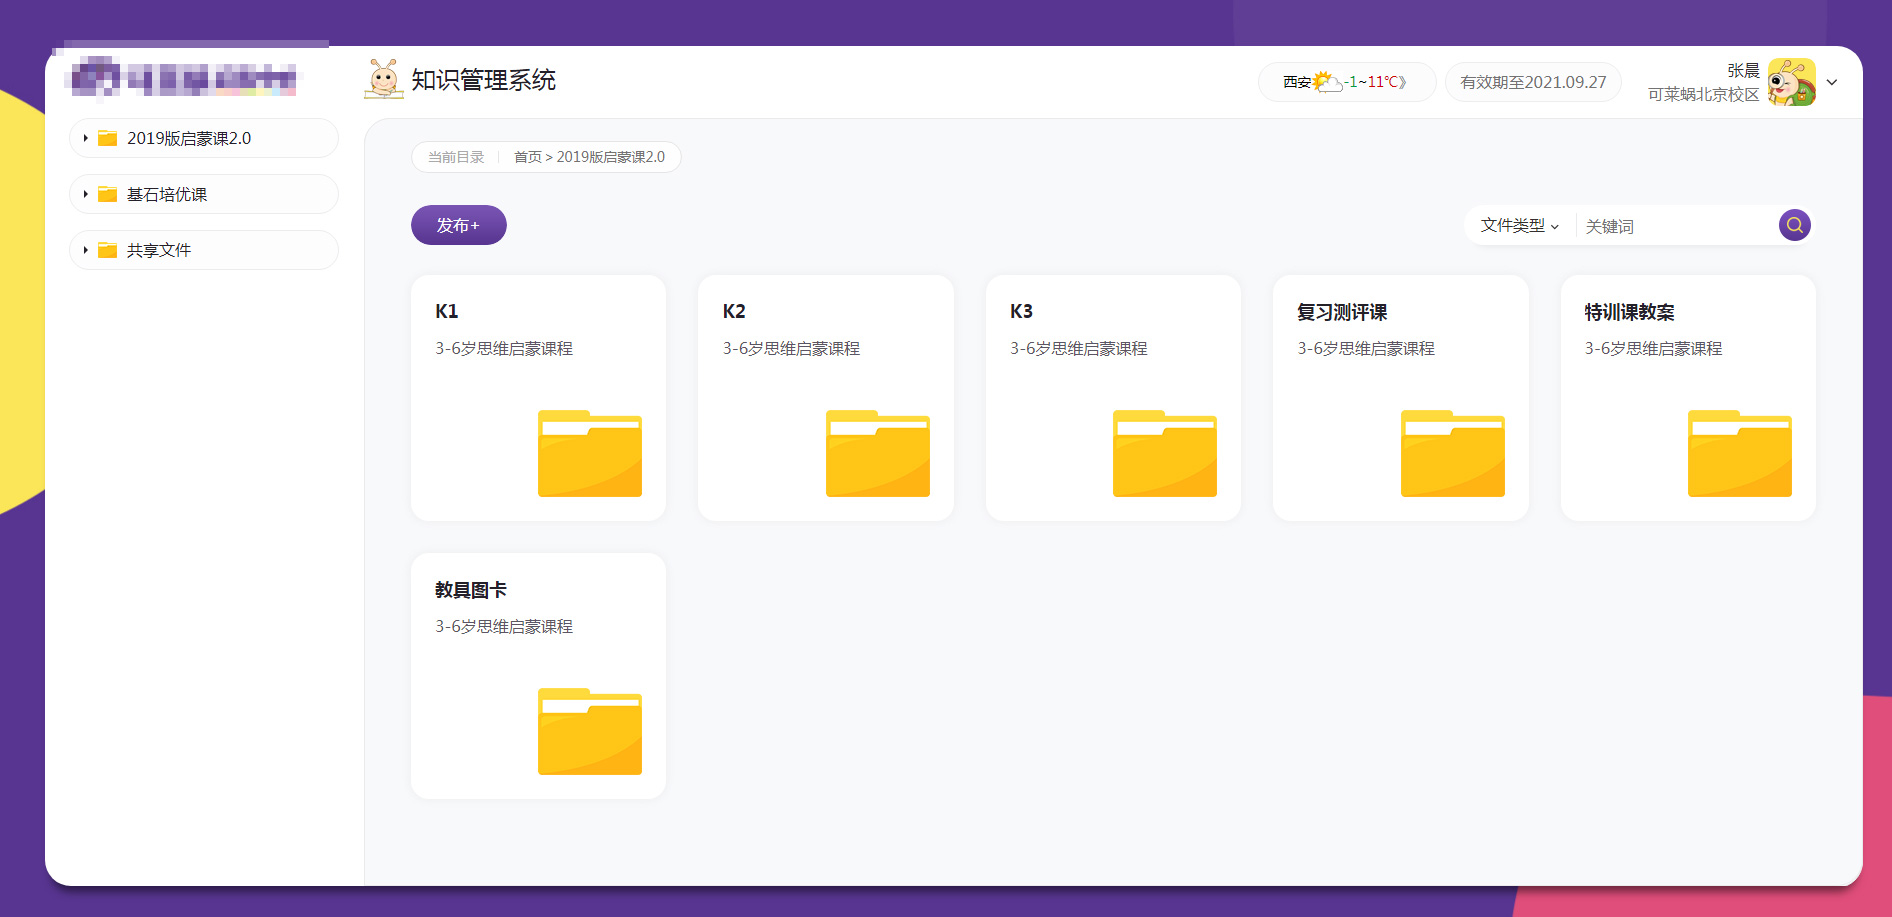
Task: Click the user avatar snail icon
Action: tap(1792, 82)
